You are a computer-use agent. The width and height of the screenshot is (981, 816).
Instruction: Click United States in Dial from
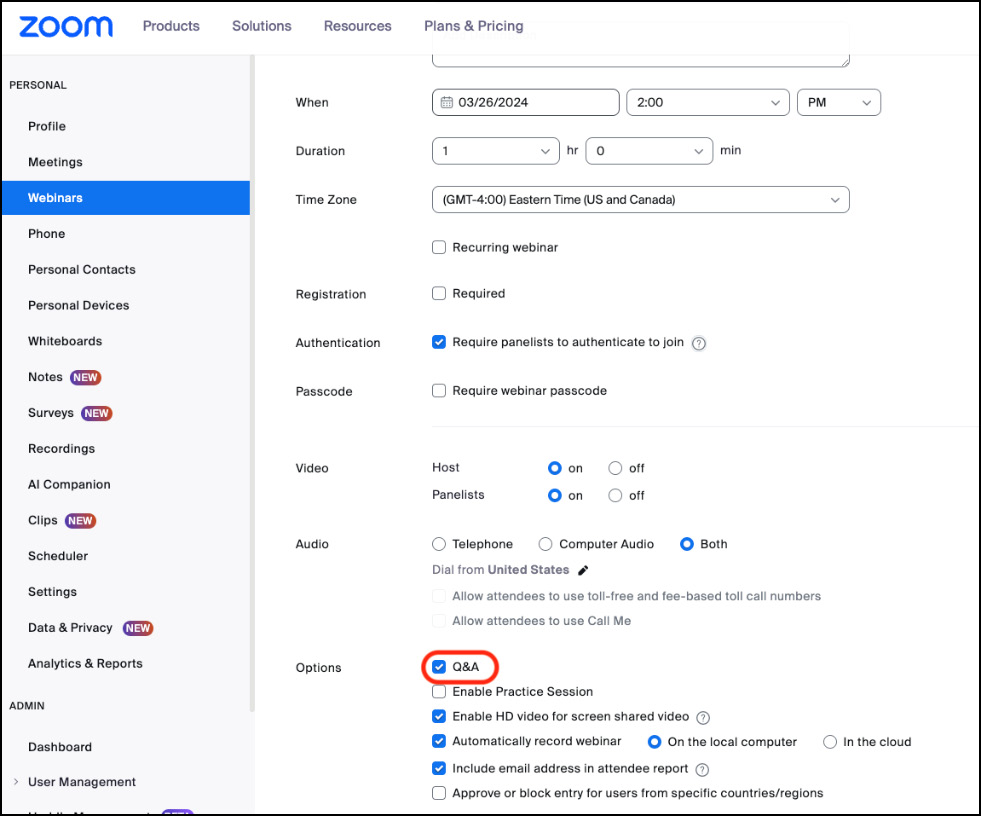click(528, 570)
